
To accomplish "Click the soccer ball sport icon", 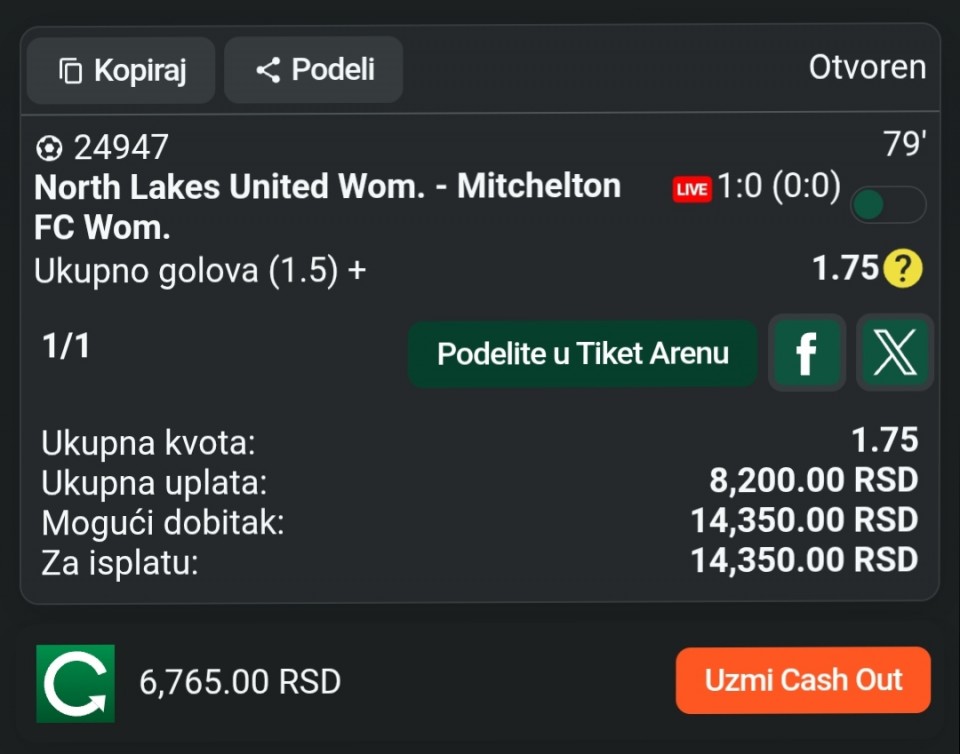I will point(48,149).
